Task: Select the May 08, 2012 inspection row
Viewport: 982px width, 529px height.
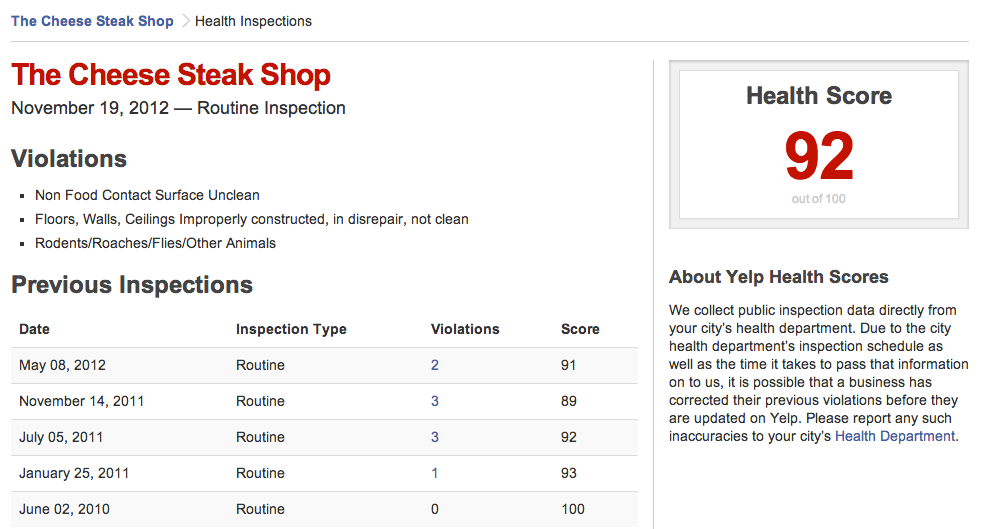Action: pyautogui.click(x=324, y=366)
